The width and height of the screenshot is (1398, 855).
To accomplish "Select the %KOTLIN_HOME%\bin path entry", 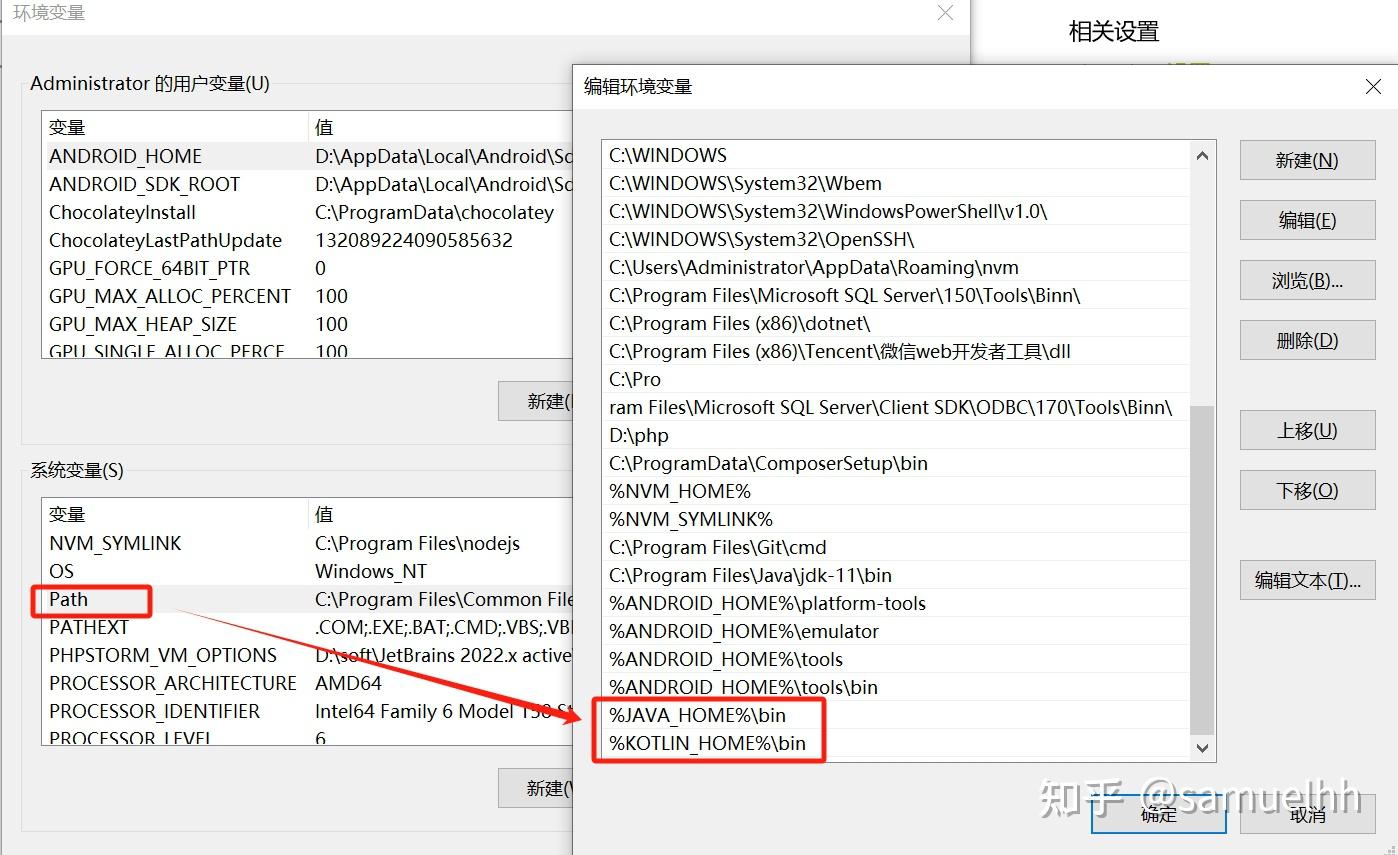I will pos(706,743).
